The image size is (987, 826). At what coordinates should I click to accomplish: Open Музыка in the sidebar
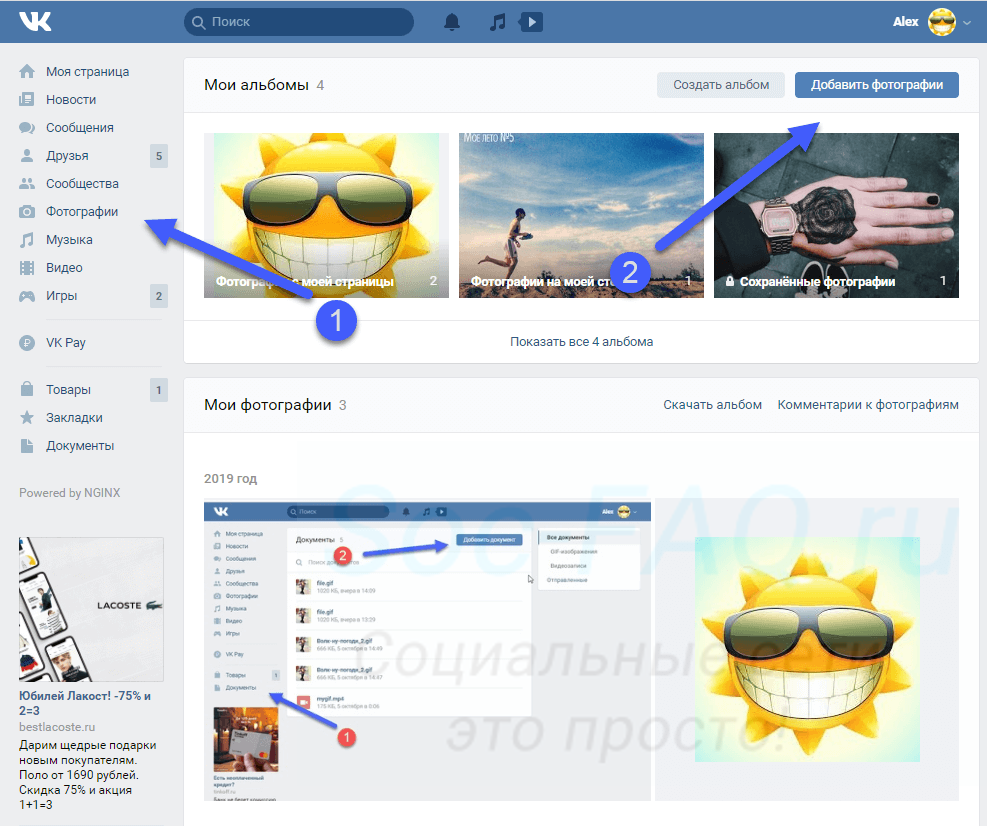click(69, 240)
